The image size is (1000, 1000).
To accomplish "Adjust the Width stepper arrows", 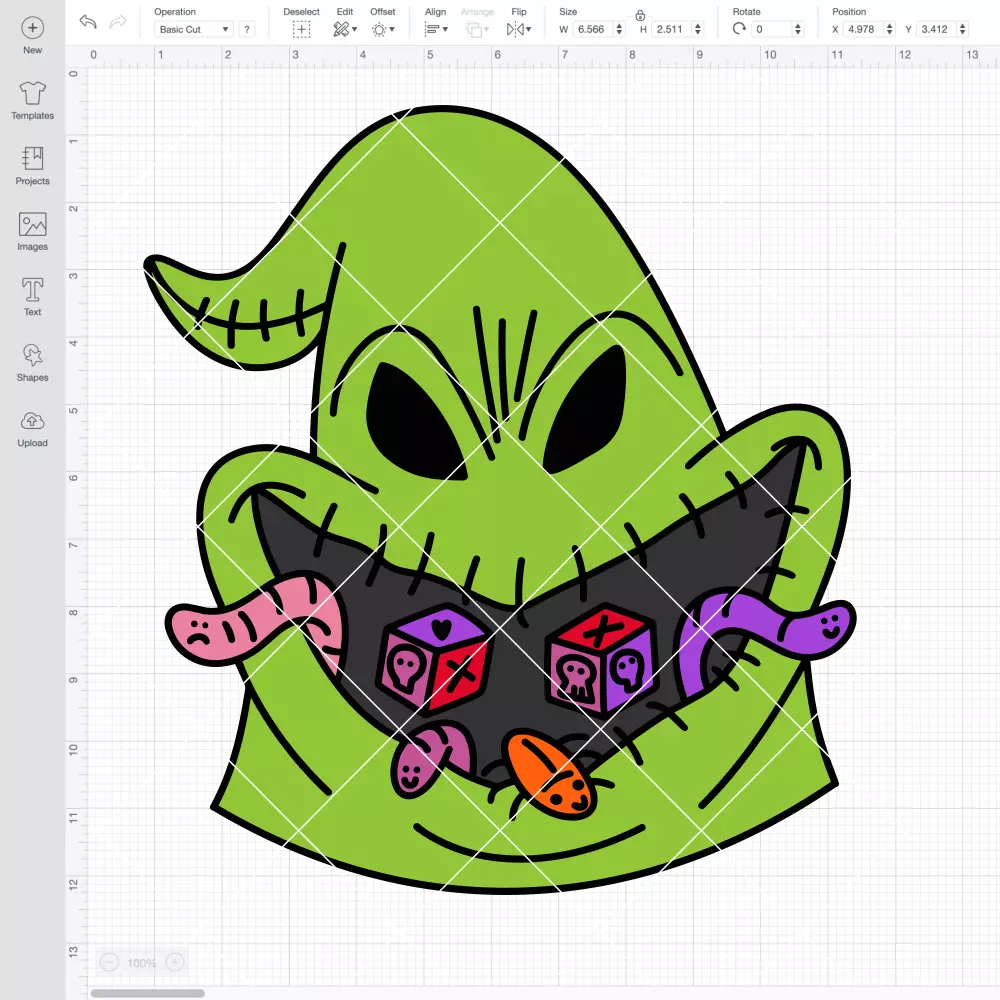I will pyautogui.click(x=619, y=29).
